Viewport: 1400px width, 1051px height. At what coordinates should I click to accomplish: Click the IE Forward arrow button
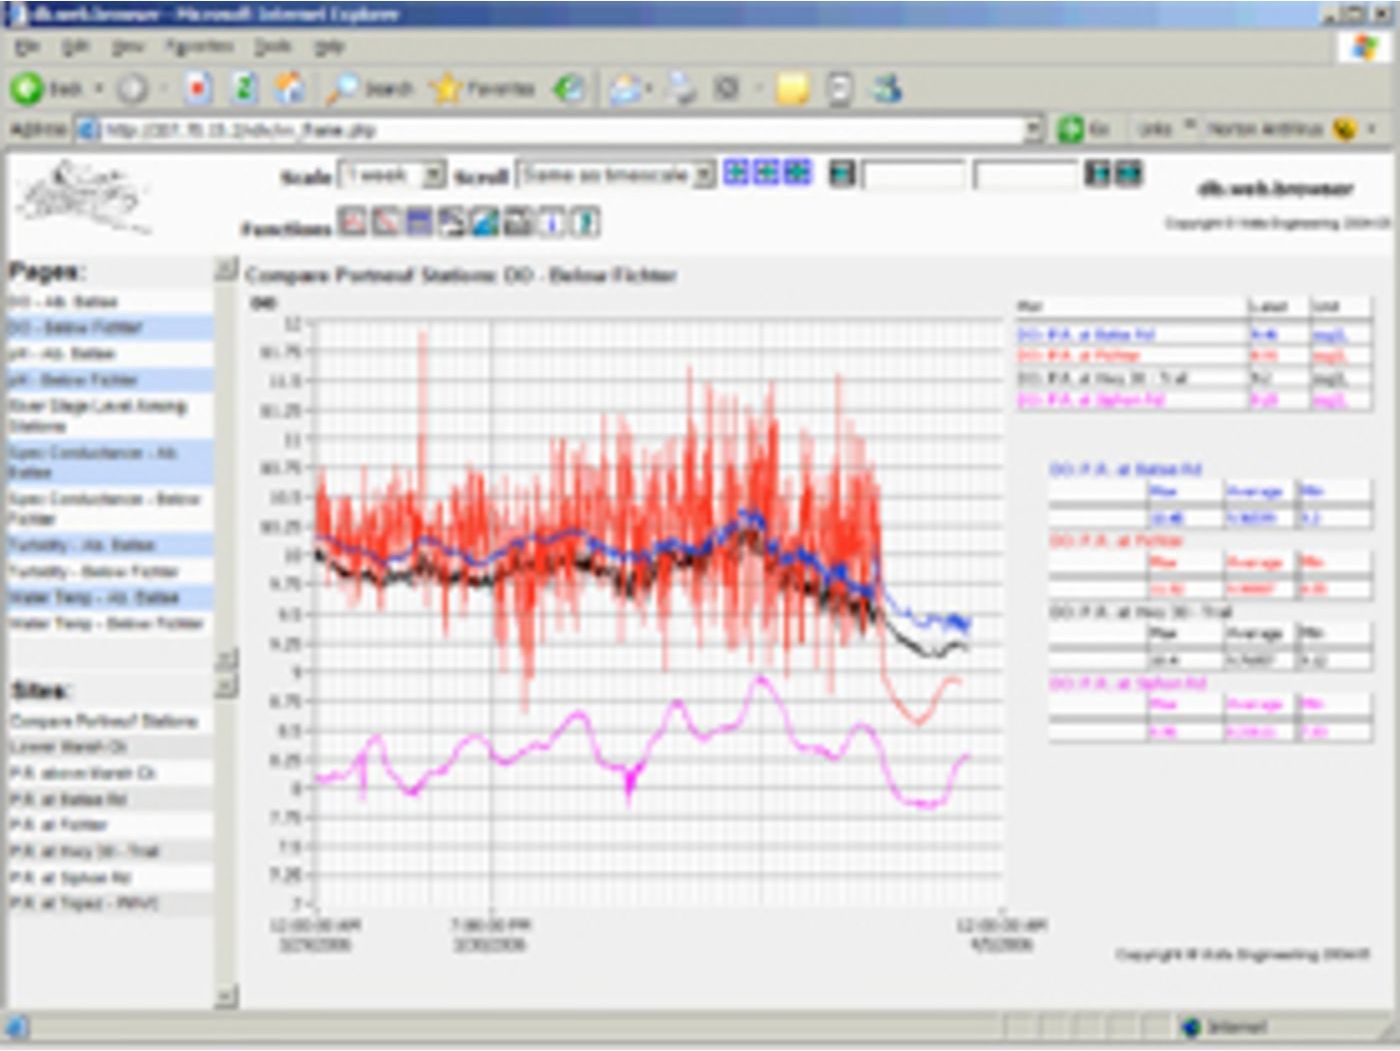131,89
